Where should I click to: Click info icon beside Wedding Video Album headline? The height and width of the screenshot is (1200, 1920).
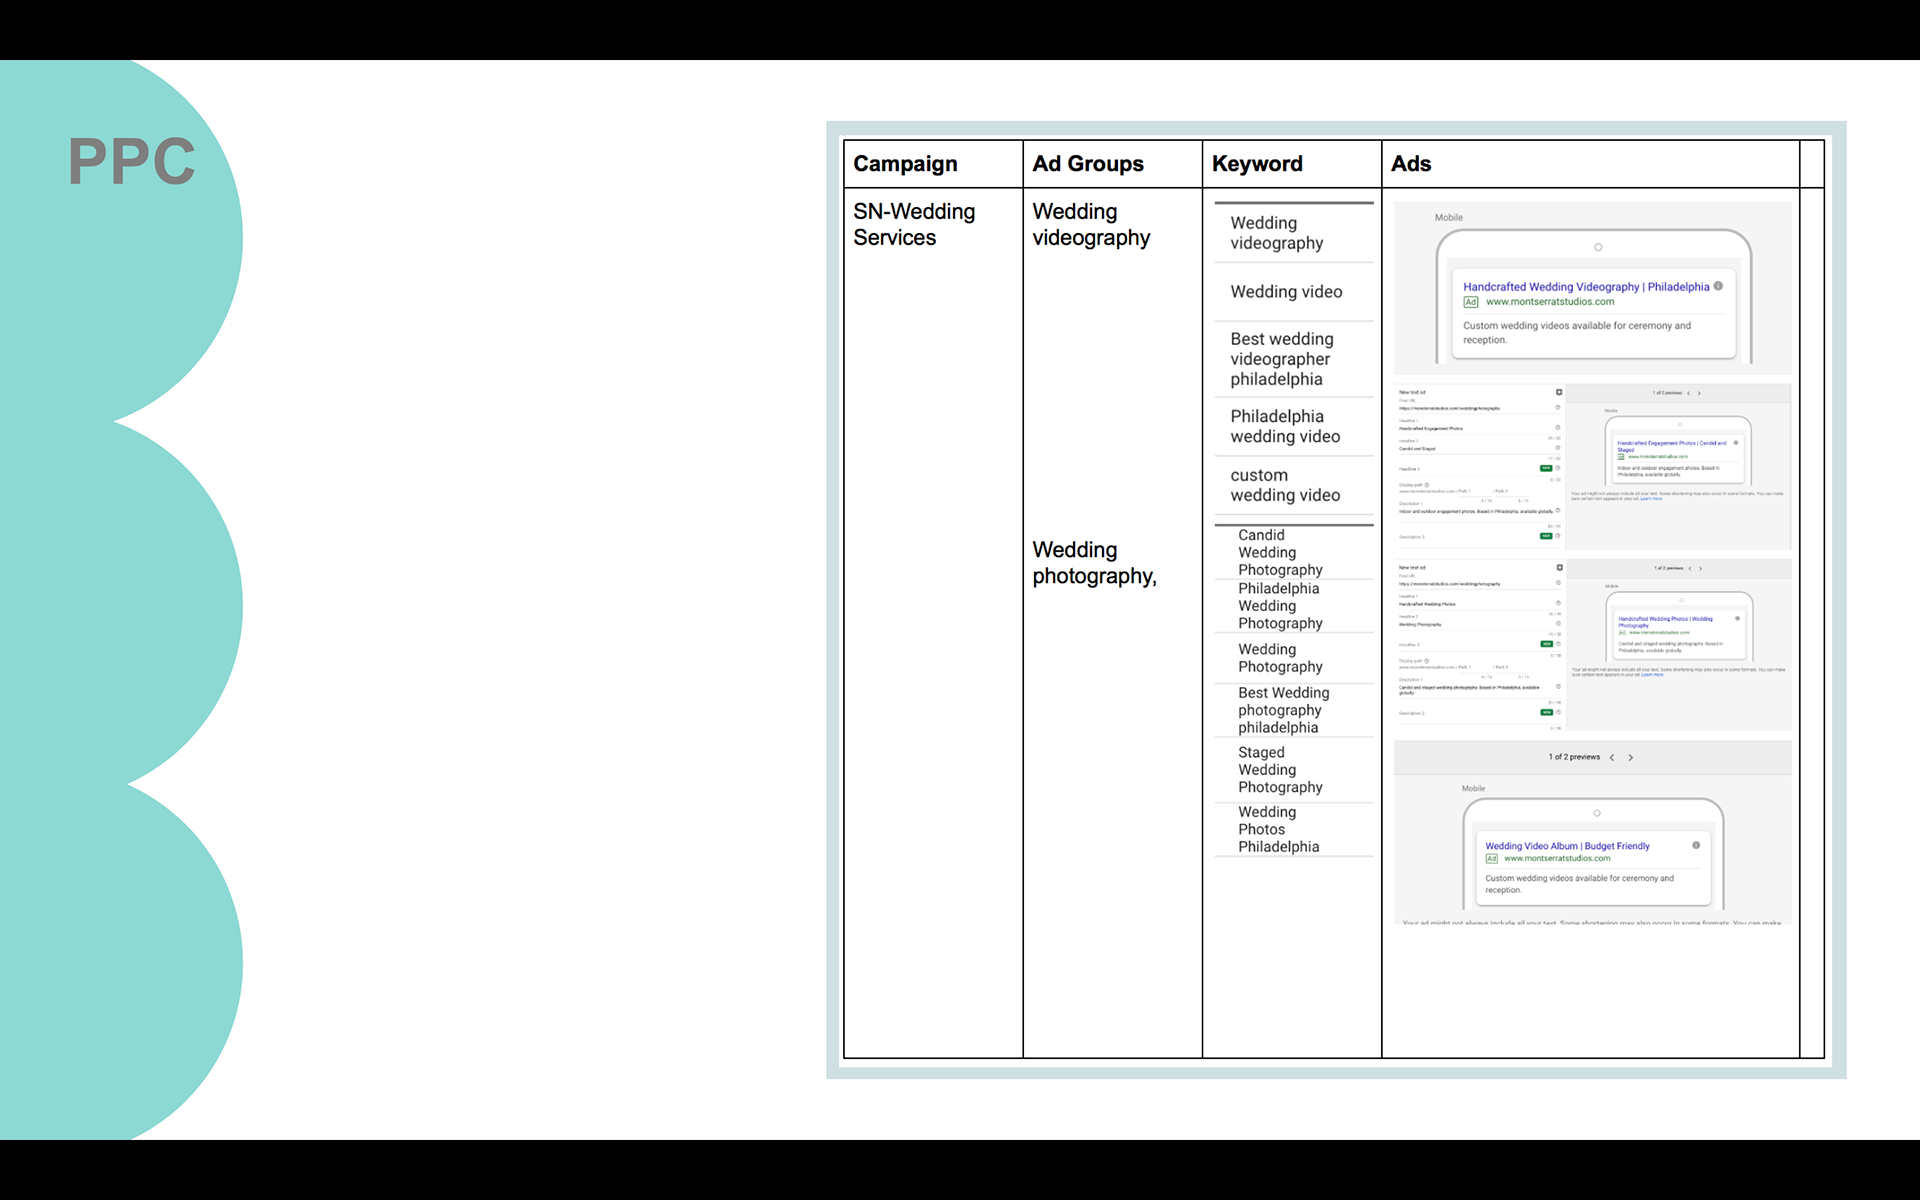[1696, 845]
